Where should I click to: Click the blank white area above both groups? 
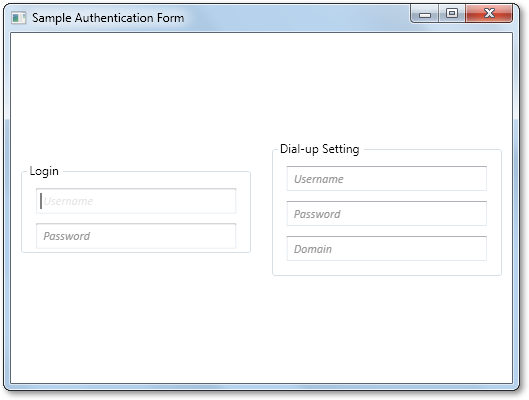261,88
